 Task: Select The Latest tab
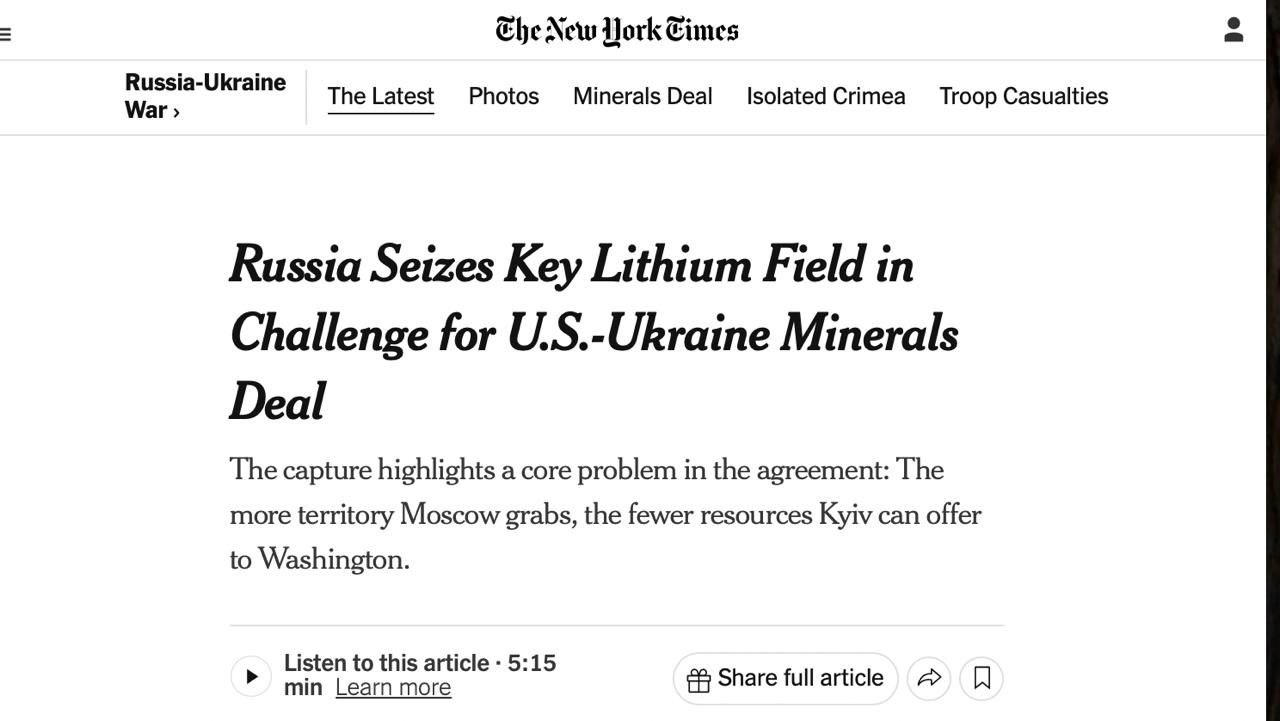pos(380,97)
